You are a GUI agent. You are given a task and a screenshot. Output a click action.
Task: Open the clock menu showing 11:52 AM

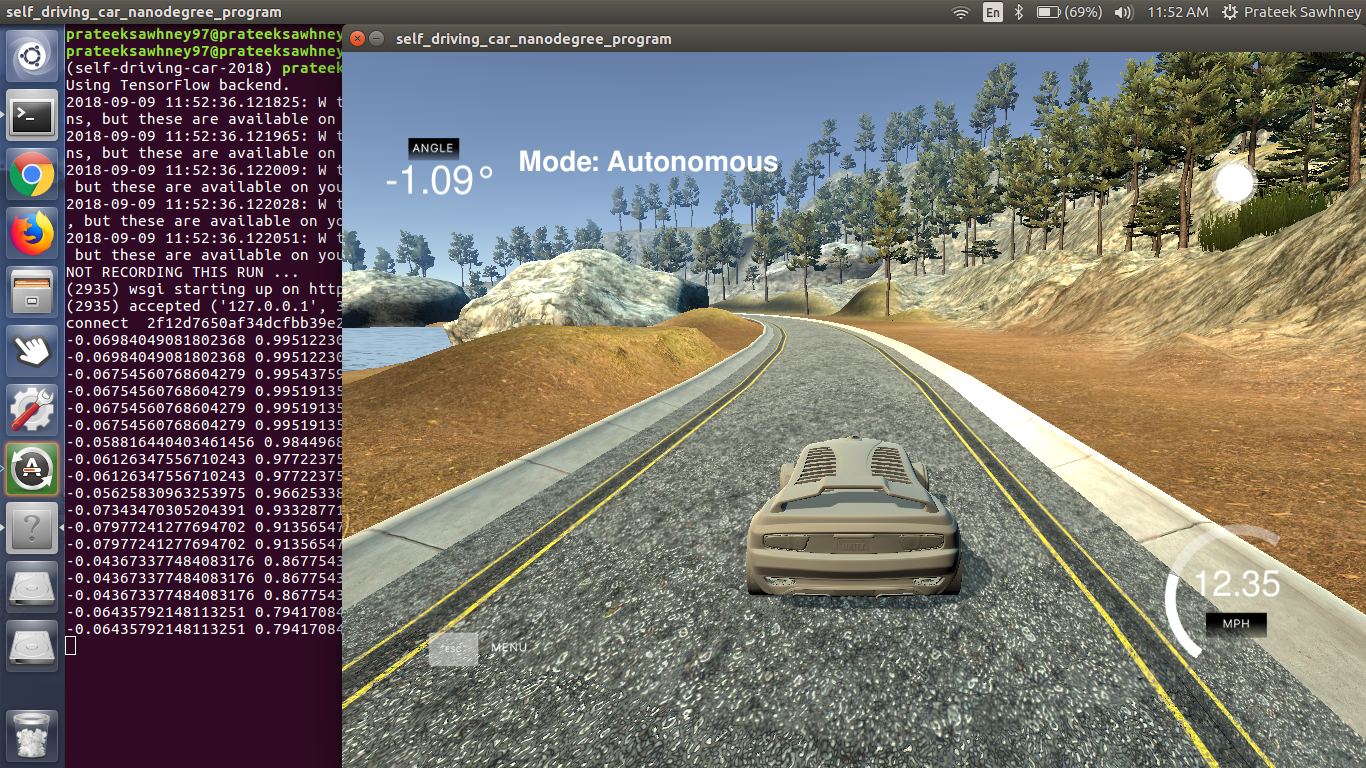(1178, 12)
